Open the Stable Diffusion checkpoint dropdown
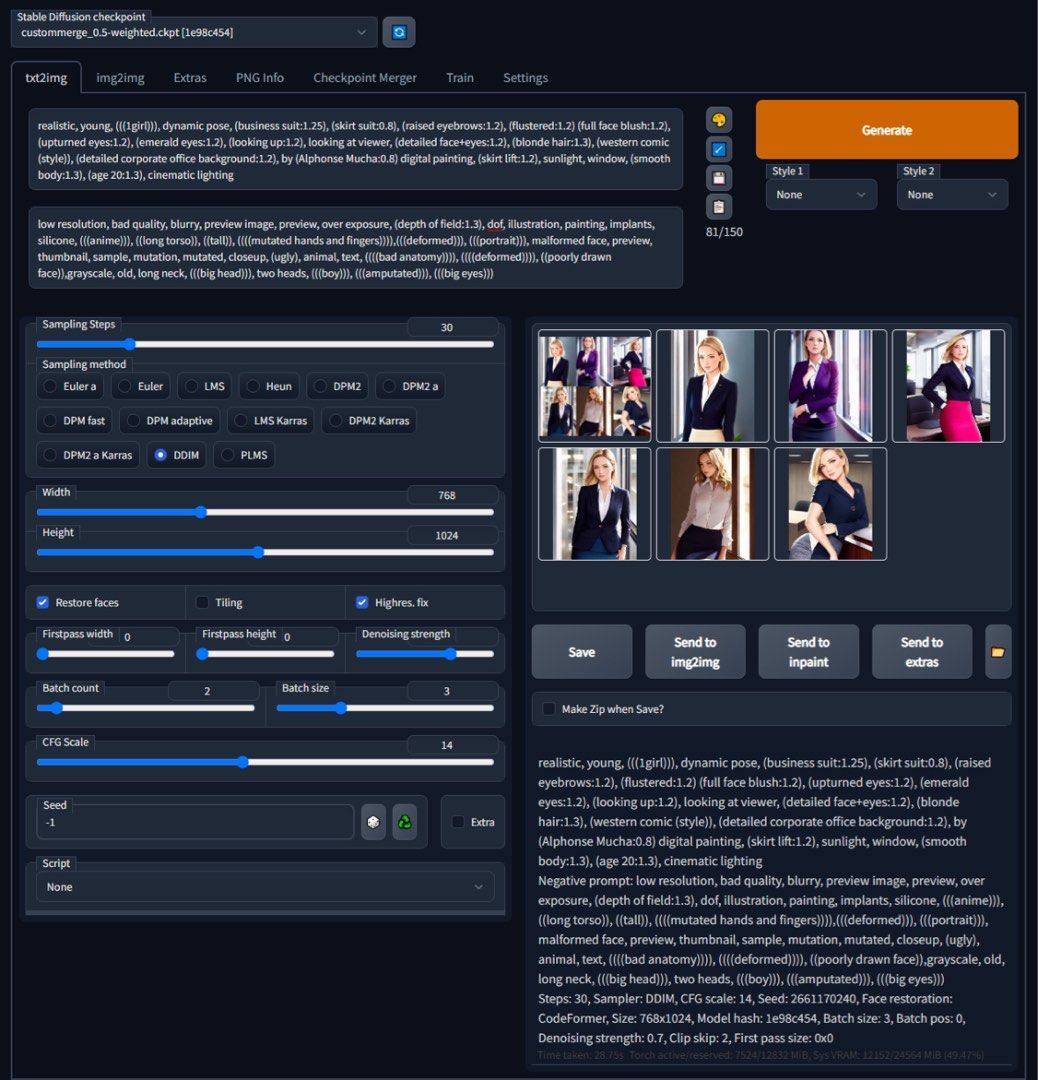Viewport: 1038px width, 1080px height. point(194,32)
